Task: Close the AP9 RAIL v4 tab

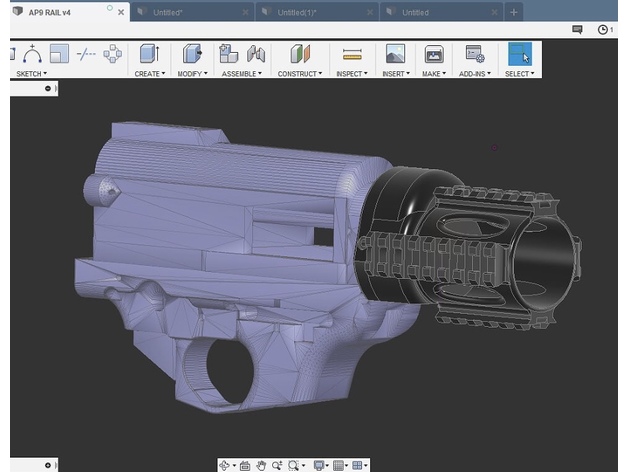Action: pos(120,12)
